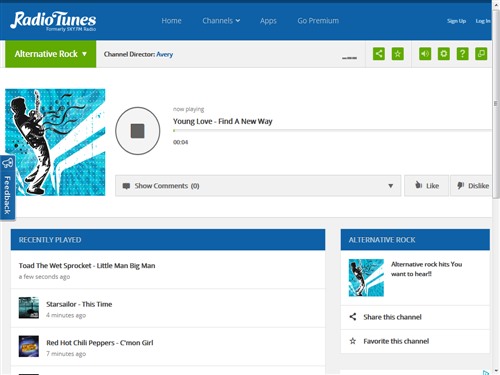Click the song title Young Love - Find A New Way
This screenshot has height=375, width=500.
(x=223, y=121)
